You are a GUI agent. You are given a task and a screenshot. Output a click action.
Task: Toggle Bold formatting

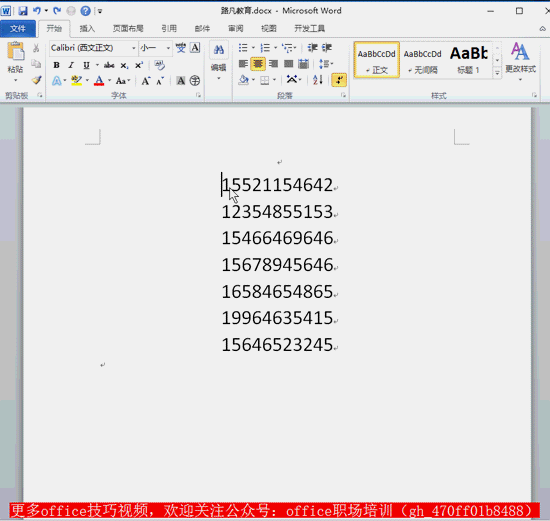click(56, 65)
